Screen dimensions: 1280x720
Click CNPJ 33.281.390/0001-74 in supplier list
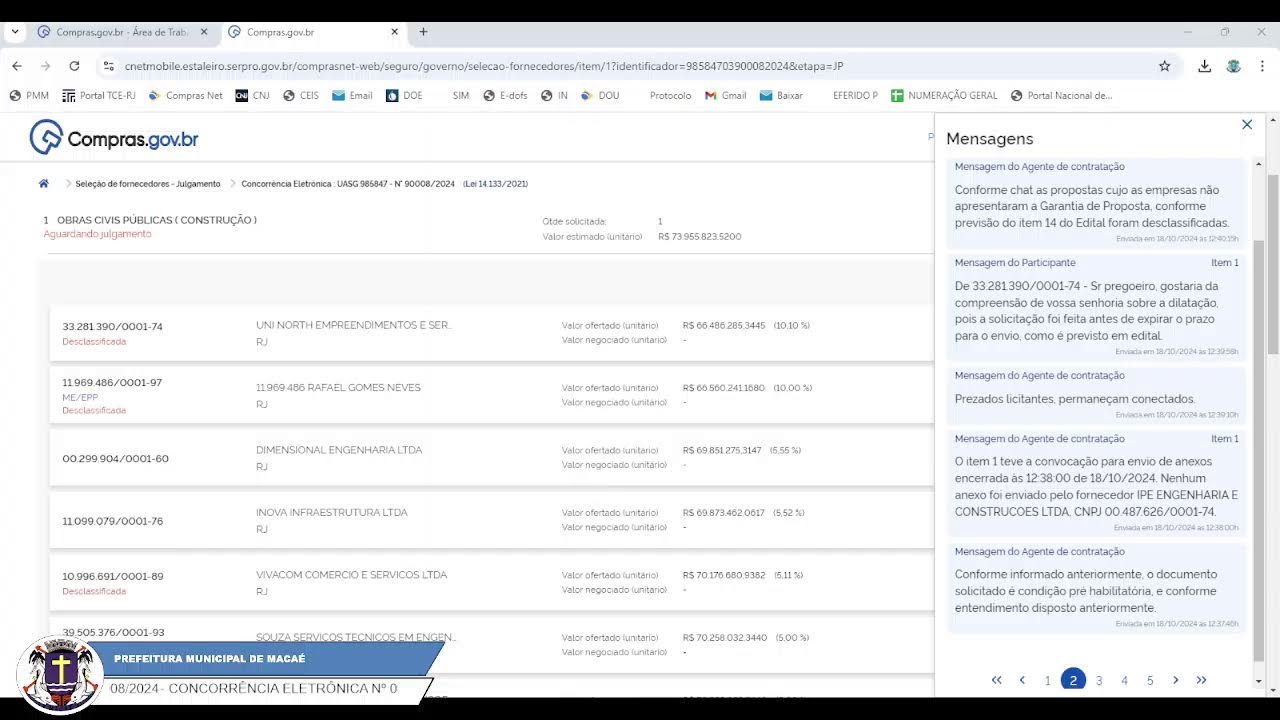point(112,327)
